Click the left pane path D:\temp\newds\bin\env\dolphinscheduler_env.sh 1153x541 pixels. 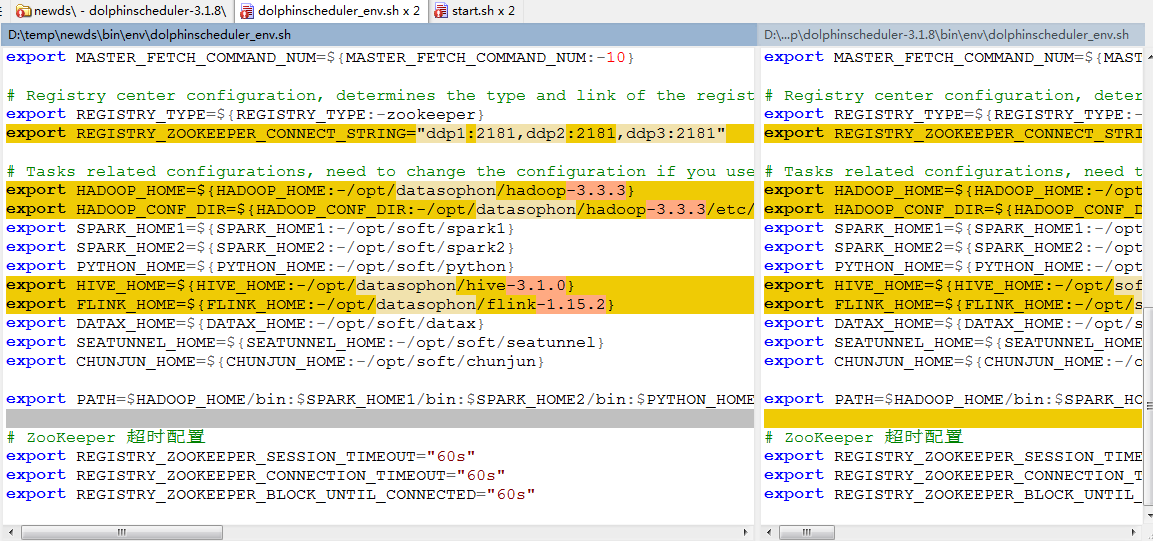[150, 35]
